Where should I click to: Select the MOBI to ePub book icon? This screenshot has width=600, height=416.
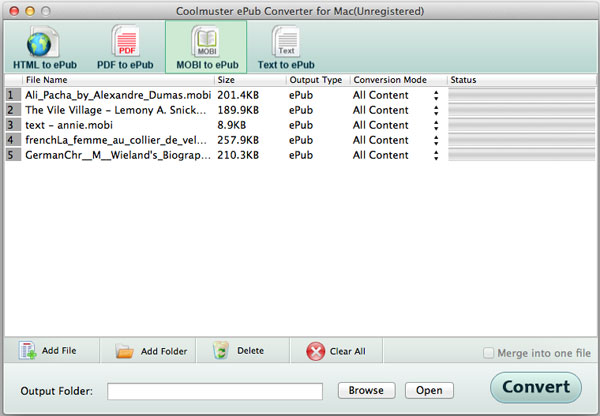pos(205,41)
